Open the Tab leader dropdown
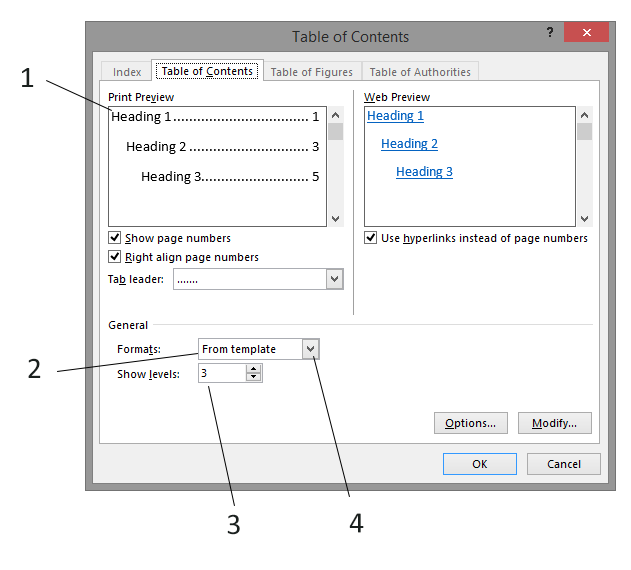 click(334, 279)
